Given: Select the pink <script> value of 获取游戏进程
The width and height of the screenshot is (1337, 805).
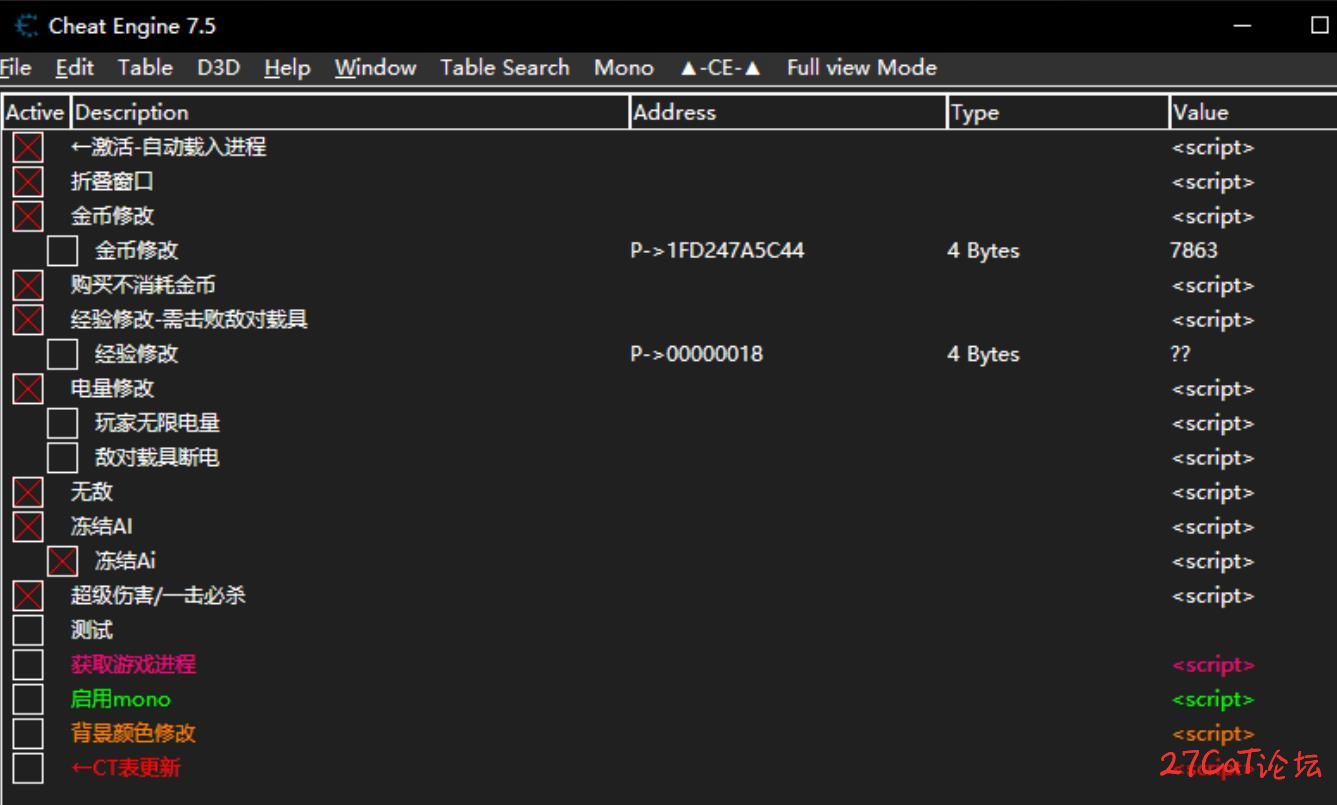Looking at the screenshot, I should [1212, 664].
